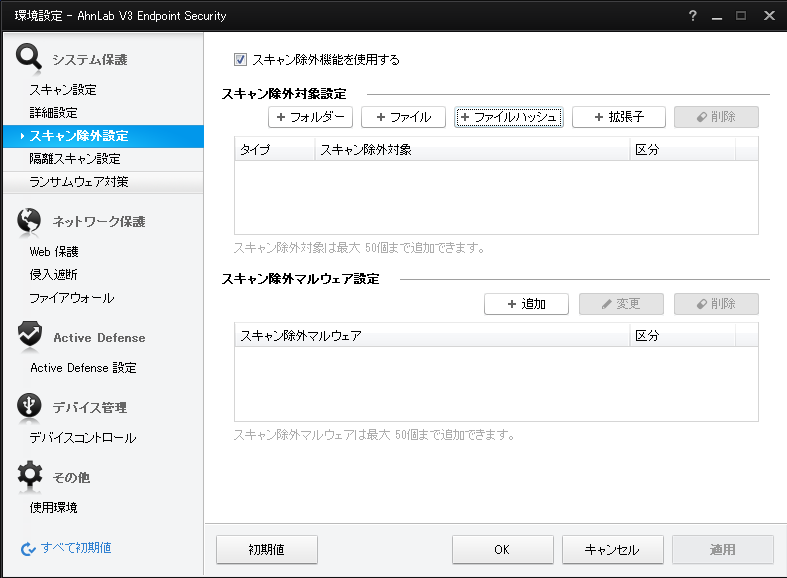This screenshot has width=787, height=578.
Task: Click the + ファイルハッシュ button
Action: pos(508,117)
